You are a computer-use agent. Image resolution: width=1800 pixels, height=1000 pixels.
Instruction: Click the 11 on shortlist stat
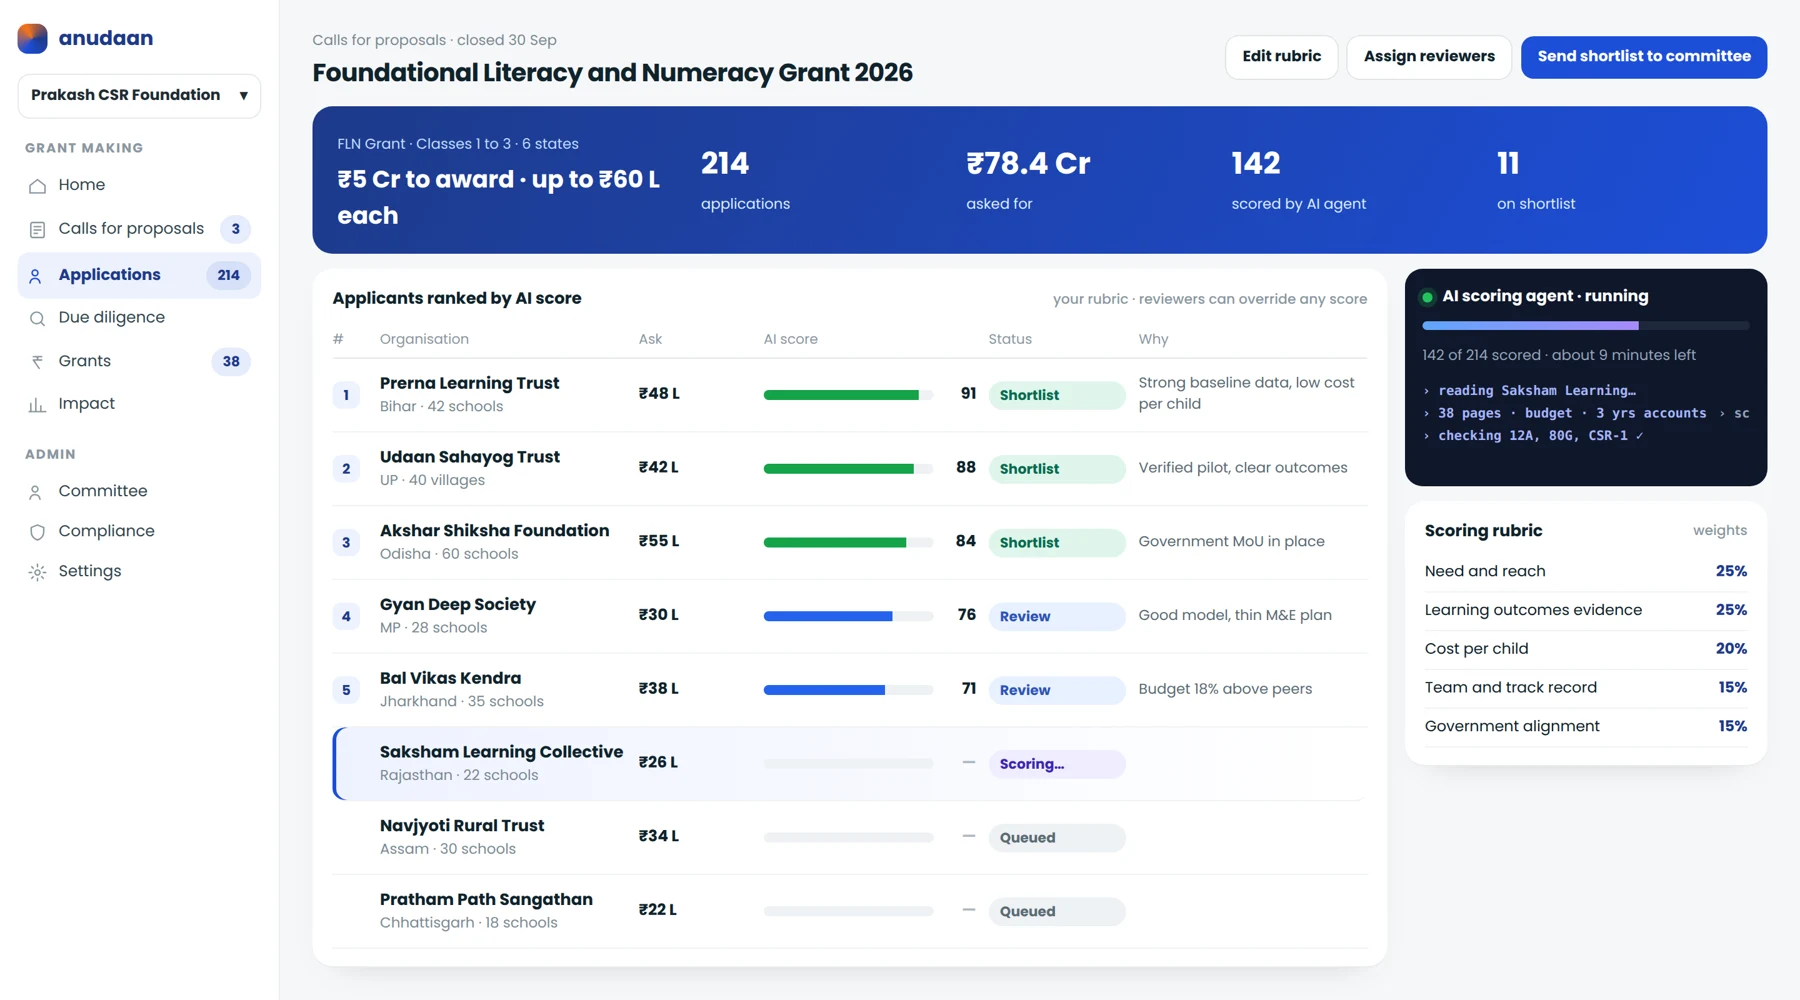(1535, 180)
